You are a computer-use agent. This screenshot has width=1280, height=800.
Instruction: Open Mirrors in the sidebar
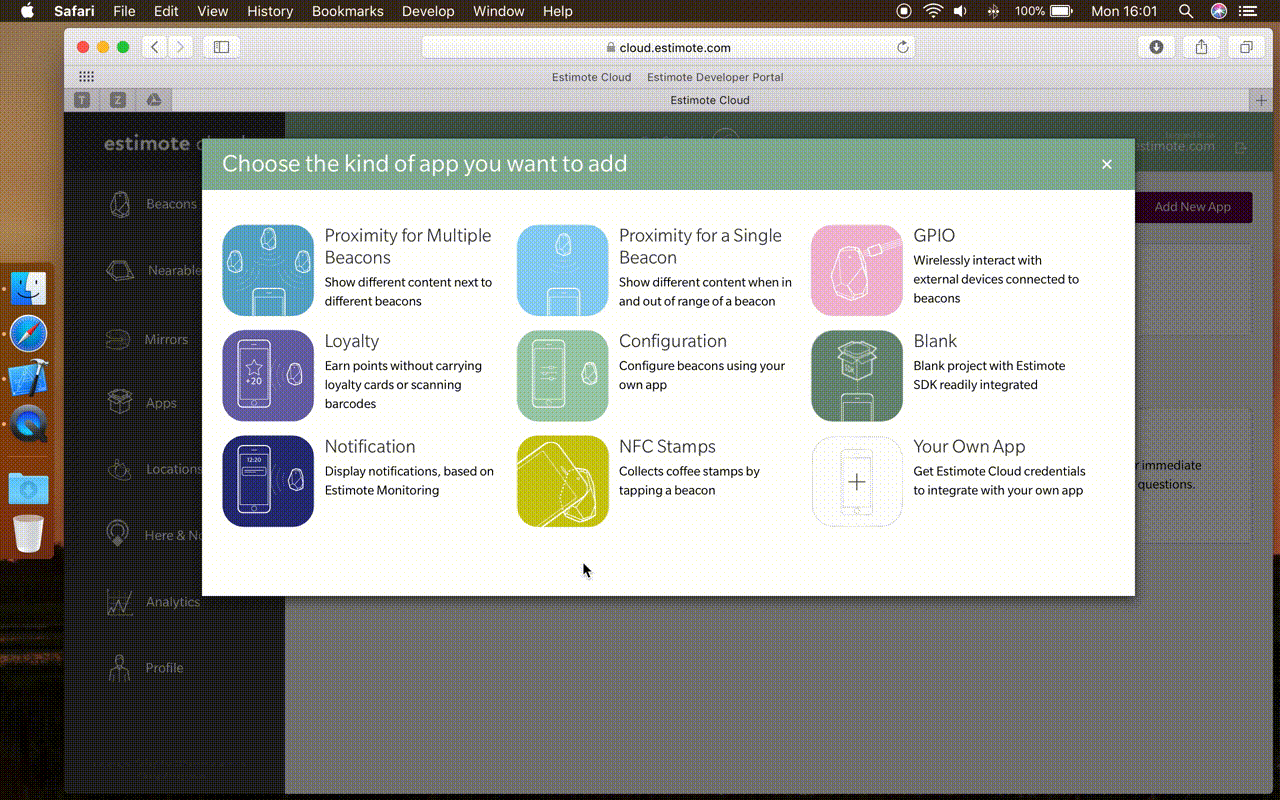pos(147,339)
